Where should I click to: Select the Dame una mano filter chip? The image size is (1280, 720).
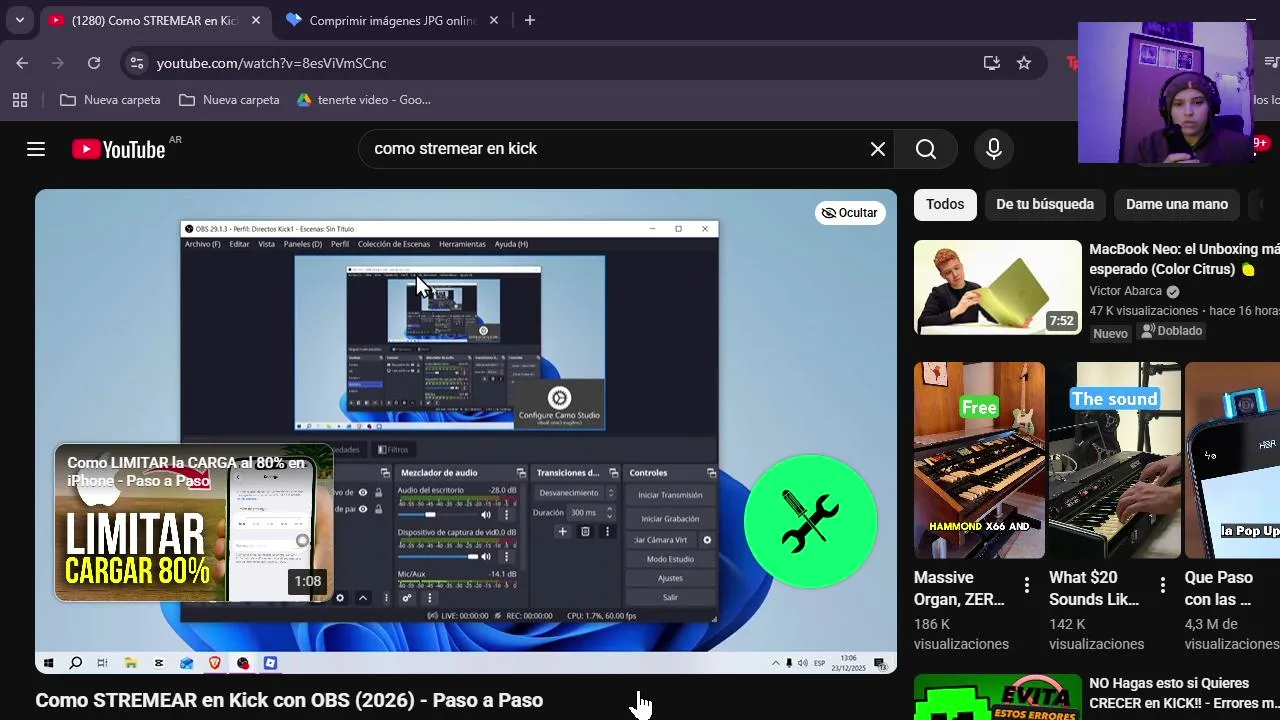coord(1177,204)
